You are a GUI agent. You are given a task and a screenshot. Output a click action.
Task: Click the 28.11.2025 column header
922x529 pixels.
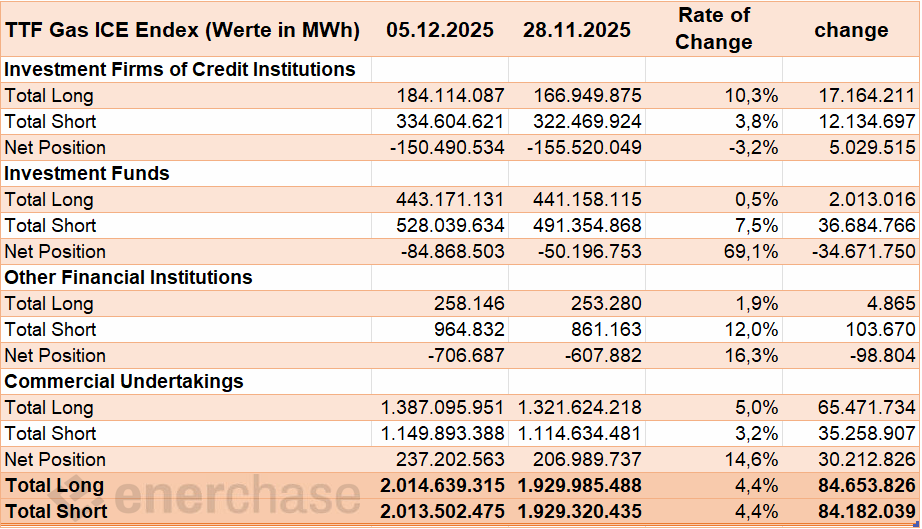pos(577,29)
